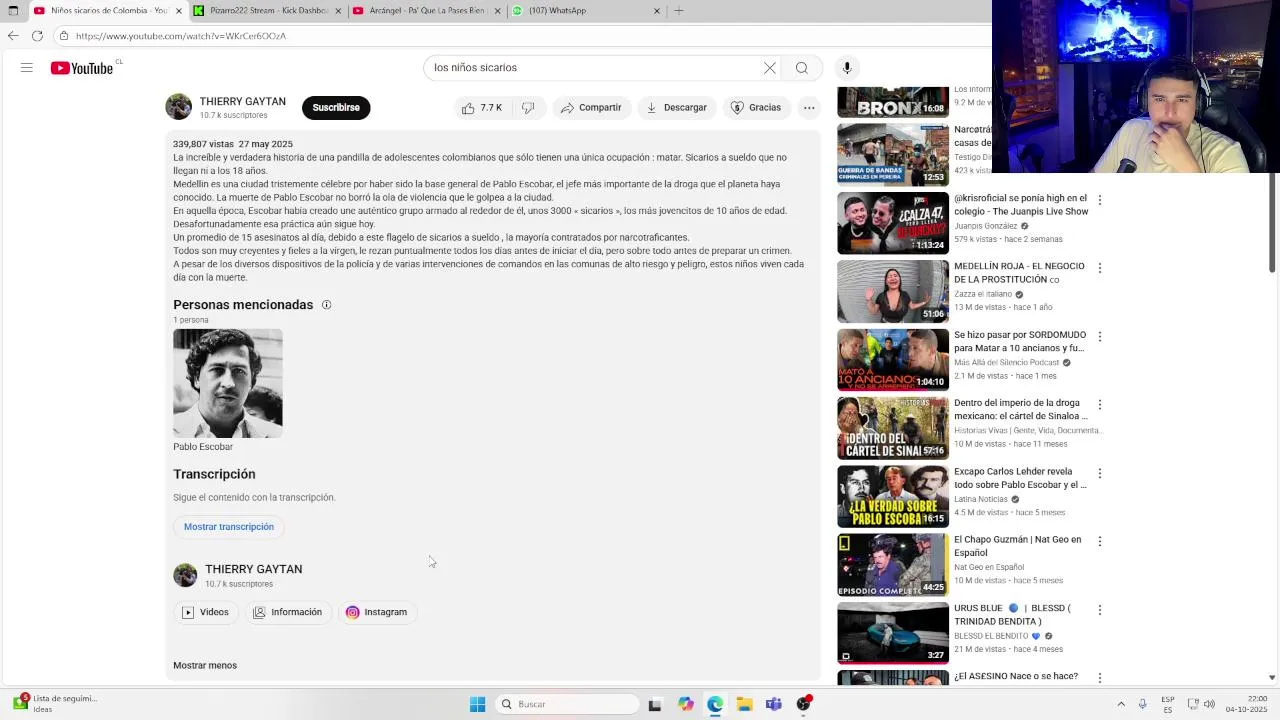Click the Compartir button

591,108
